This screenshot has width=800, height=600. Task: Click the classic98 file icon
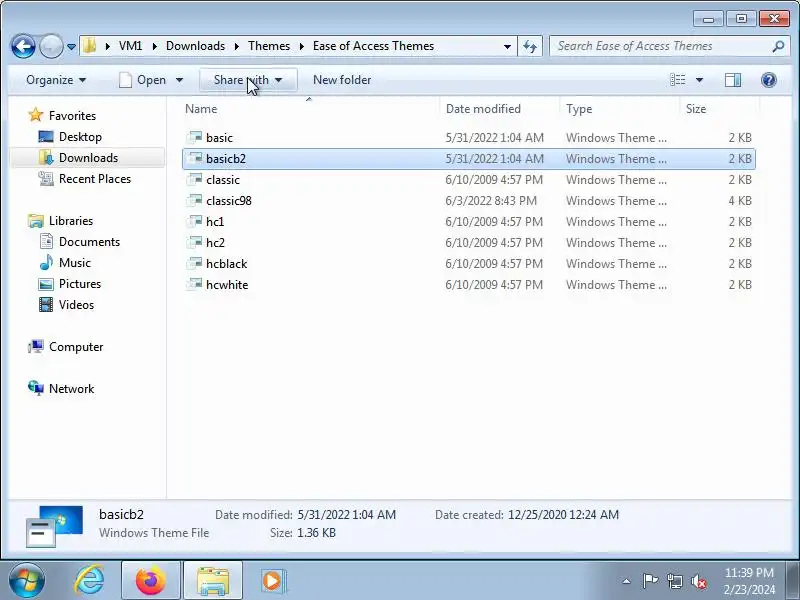[x=194, y=200]
